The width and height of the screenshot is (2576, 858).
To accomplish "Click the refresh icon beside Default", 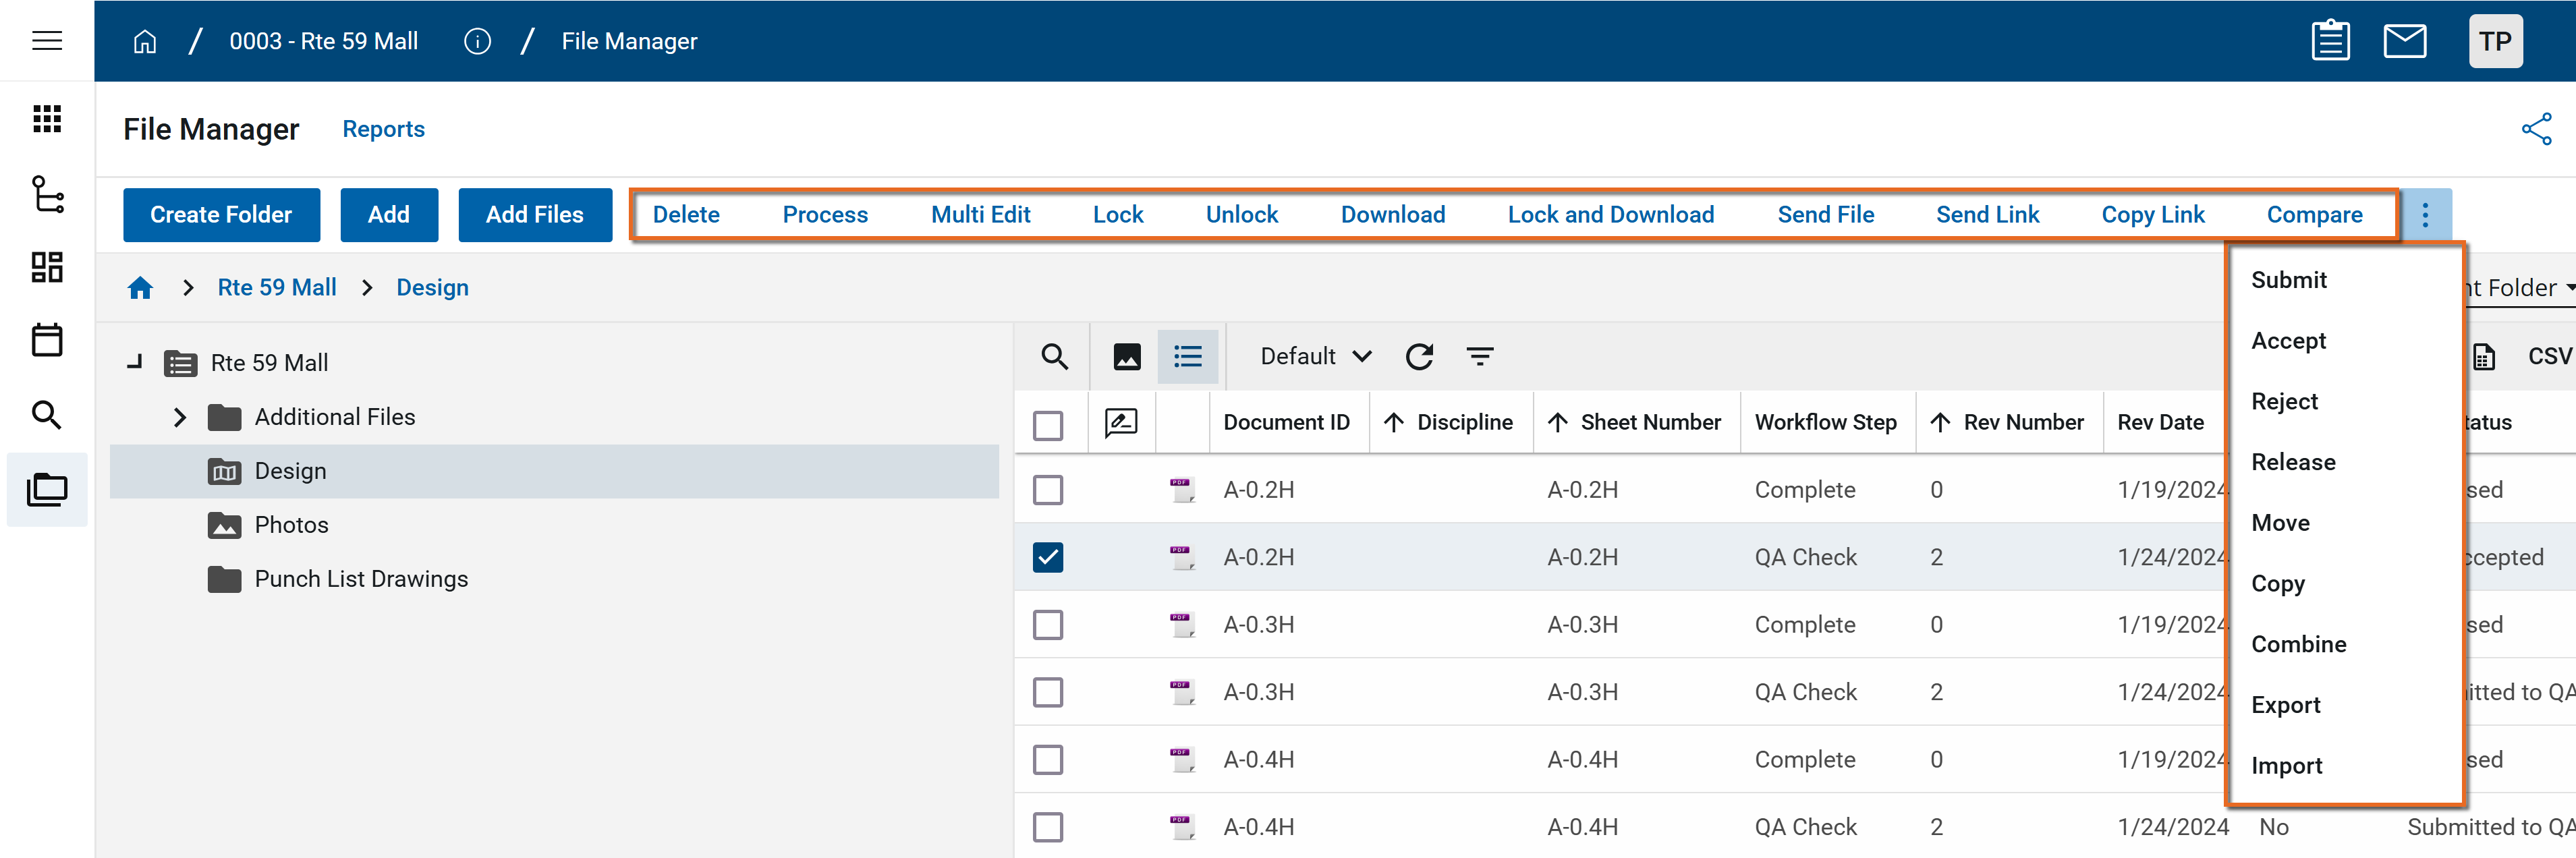I will pos(1419,356).
